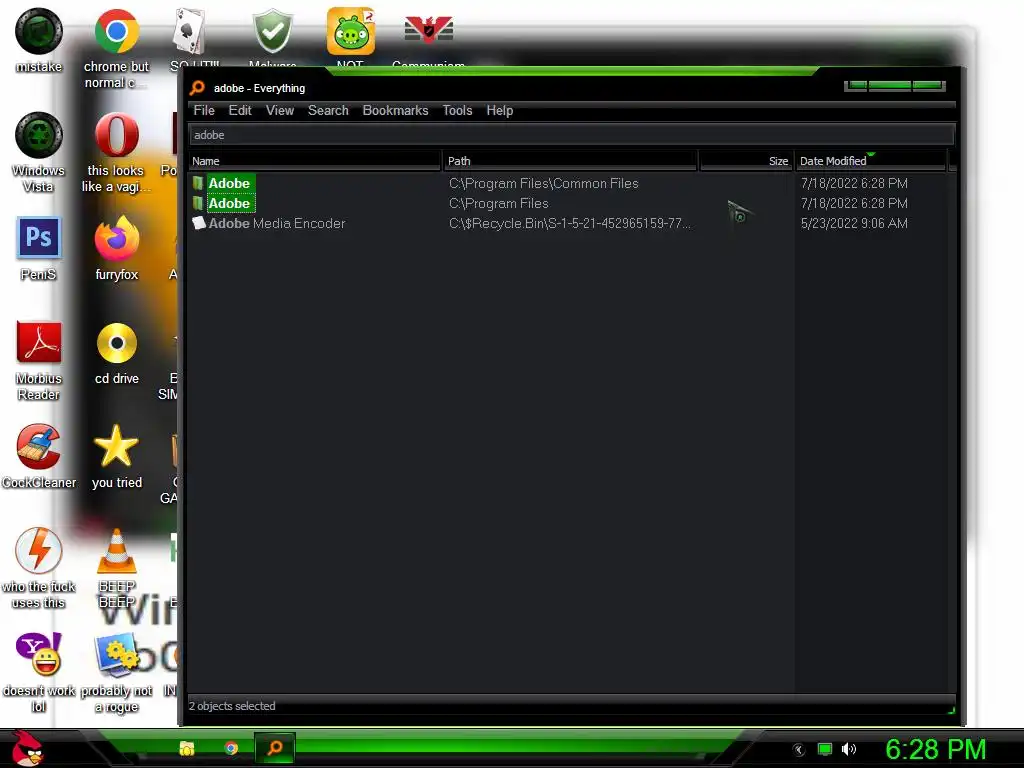Select Adobe folder in Common Files
Viewport: 1024px width, 768px height.
point(229,184)
